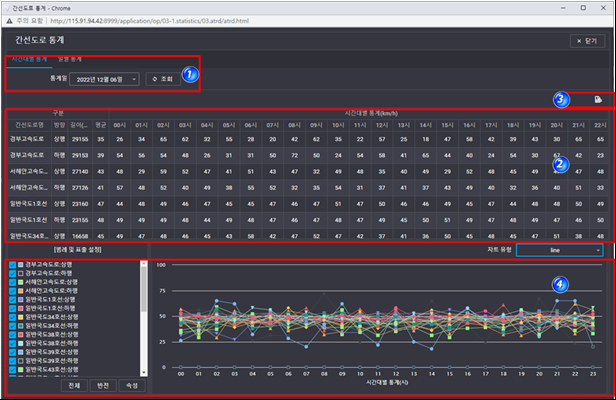The image size is (616, 400).
Task: Click the blue numbered marker 2
Action: [561, 163]
